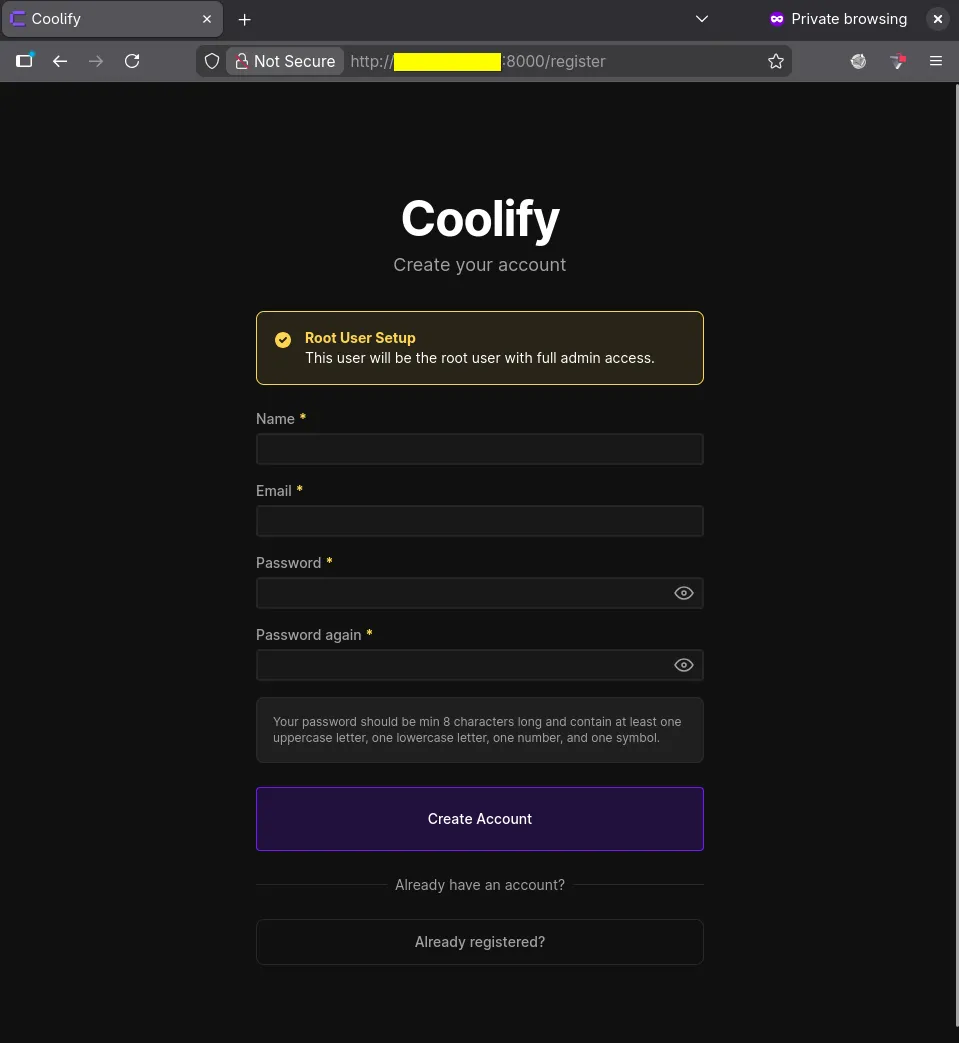Viewport: 959px width, 1043px height.
Task: Select the Coolify browser tab
Action: 100,19
